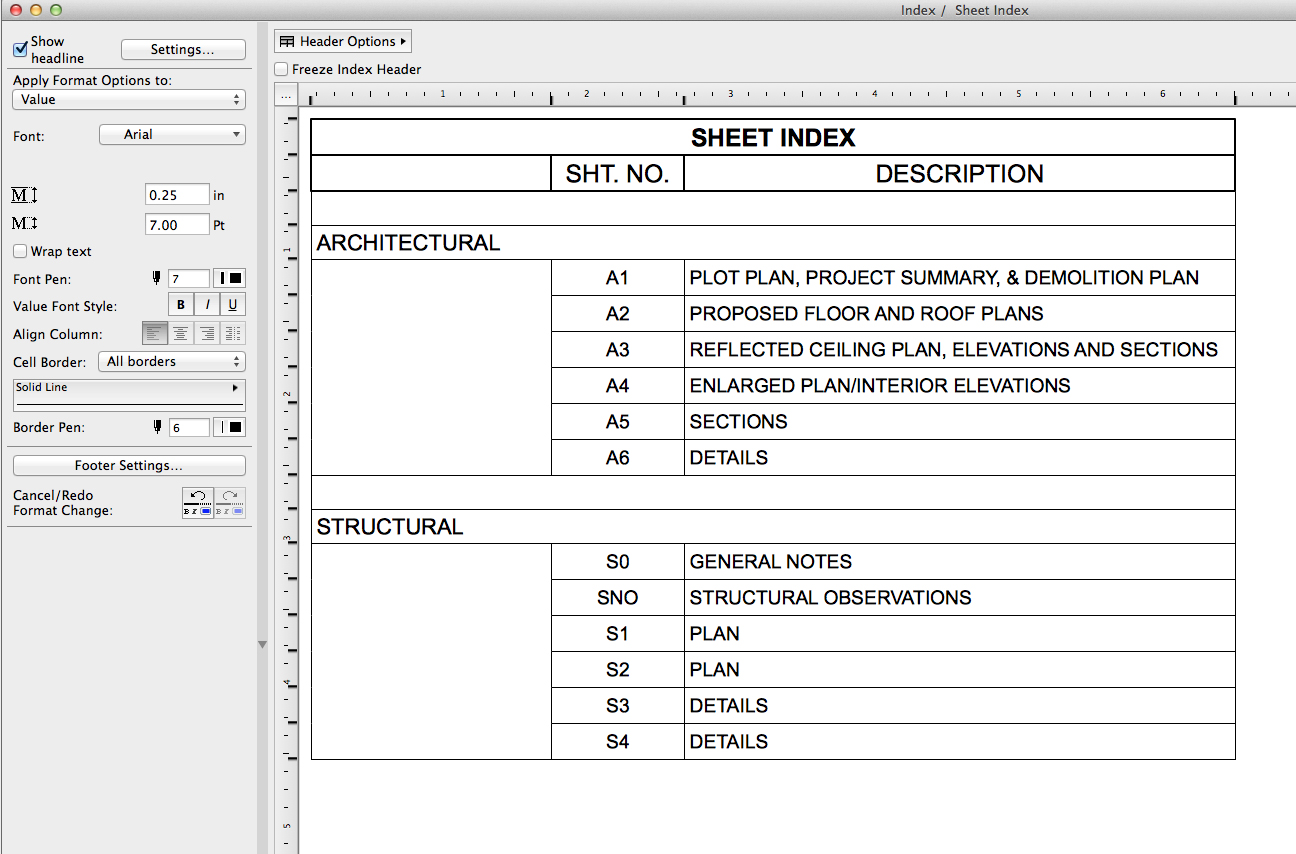Click the Border Pen number field

tap(190, 427)
